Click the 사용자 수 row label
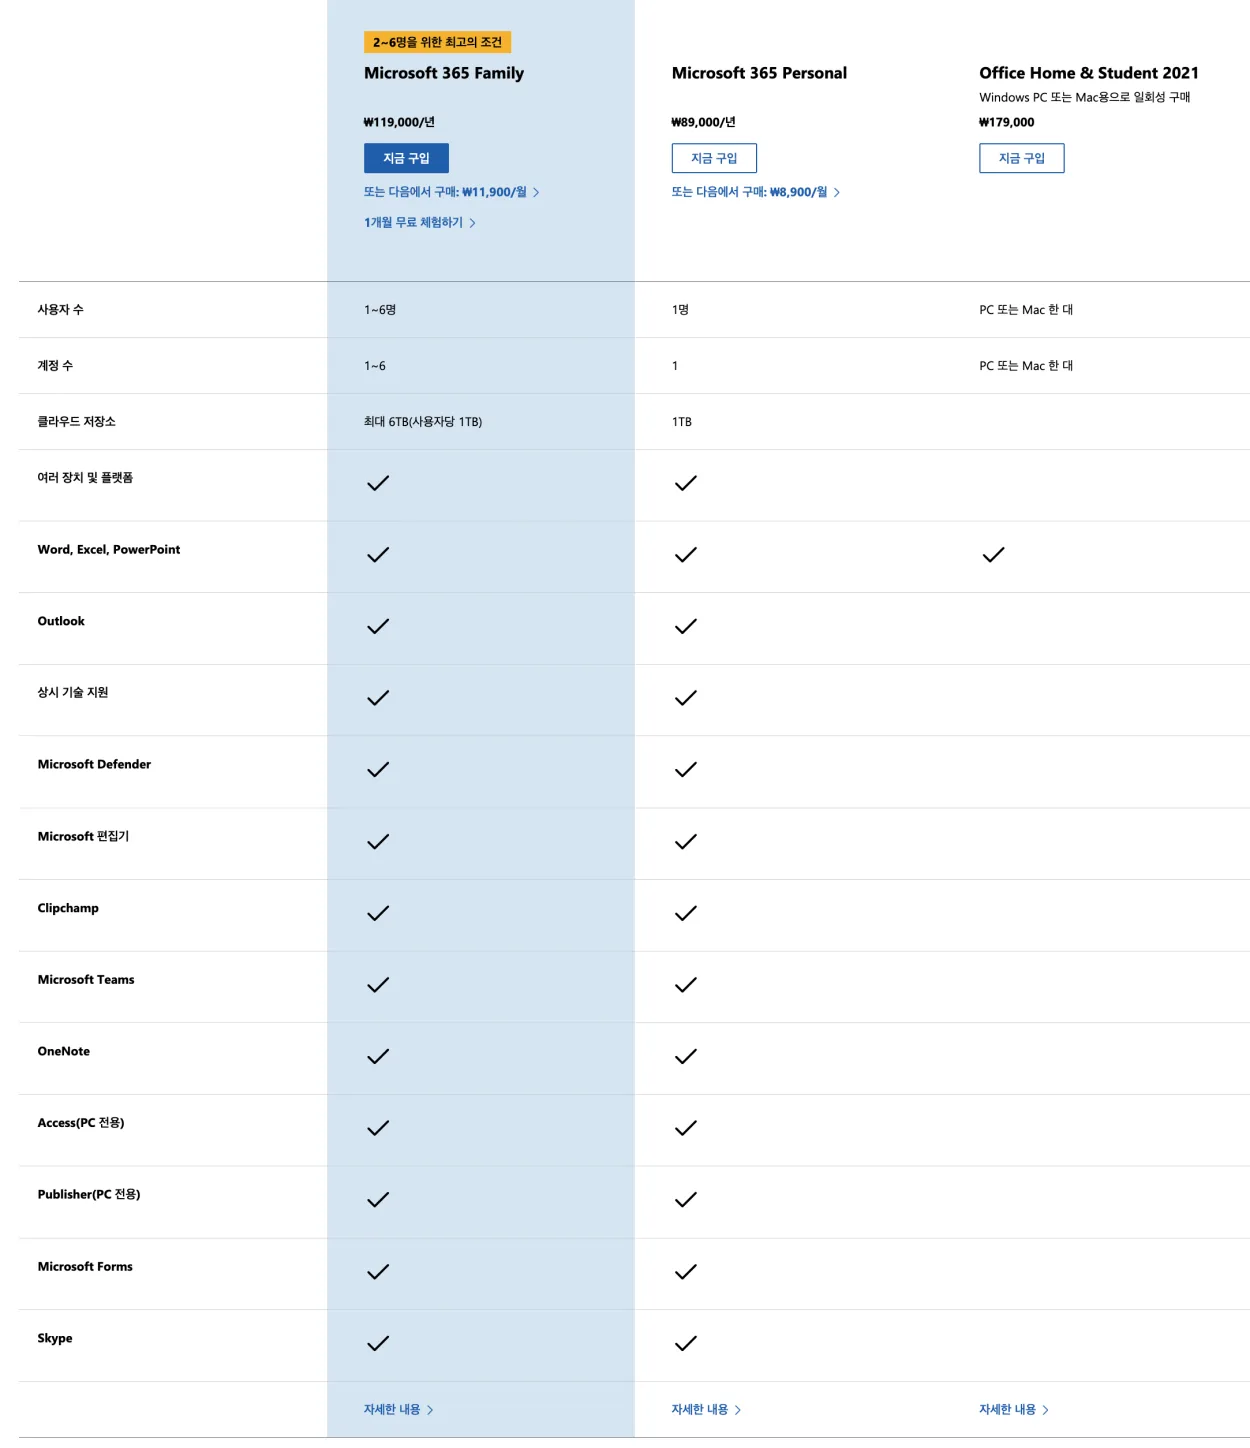This screenshot has width=1250, height=1448. pos(60,310)
